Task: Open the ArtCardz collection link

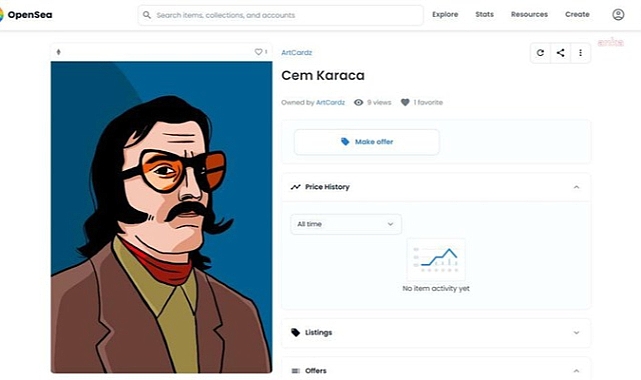Action: (x=296, y=53)
